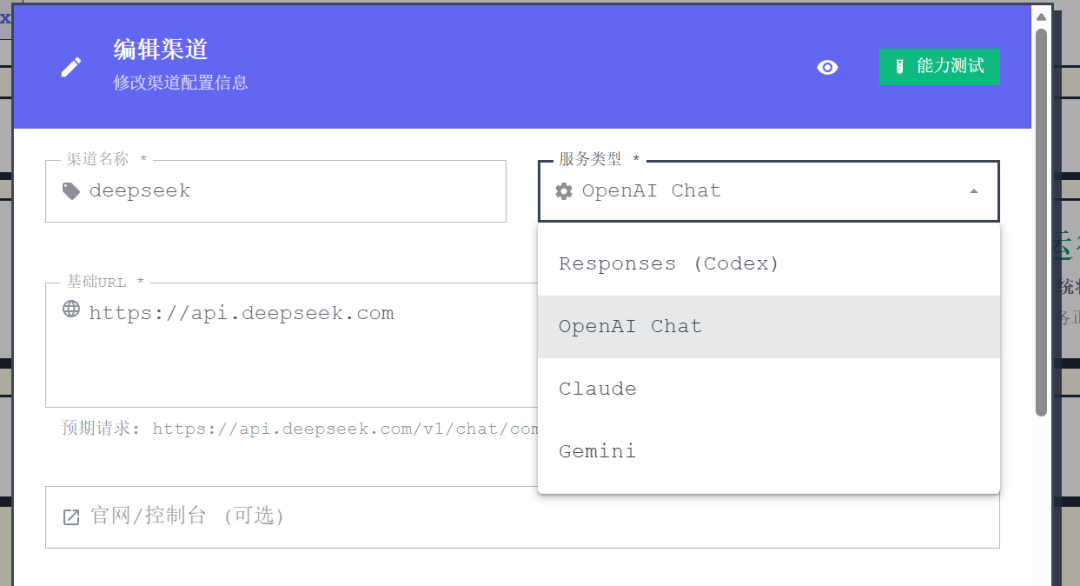Click the test tube icon in green button
Viewport: 1080px width, 586px height.
click(x=899, y=67)
